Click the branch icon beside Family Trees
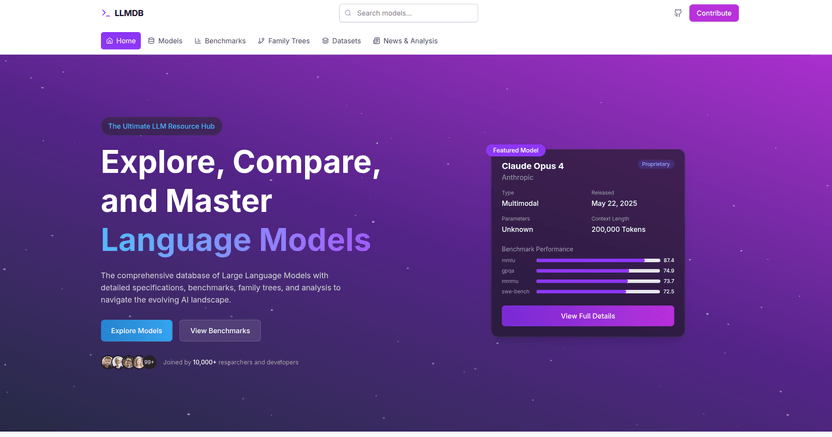Image resolution: width=832 pixels, height=437 pixels. click(261, 41)
